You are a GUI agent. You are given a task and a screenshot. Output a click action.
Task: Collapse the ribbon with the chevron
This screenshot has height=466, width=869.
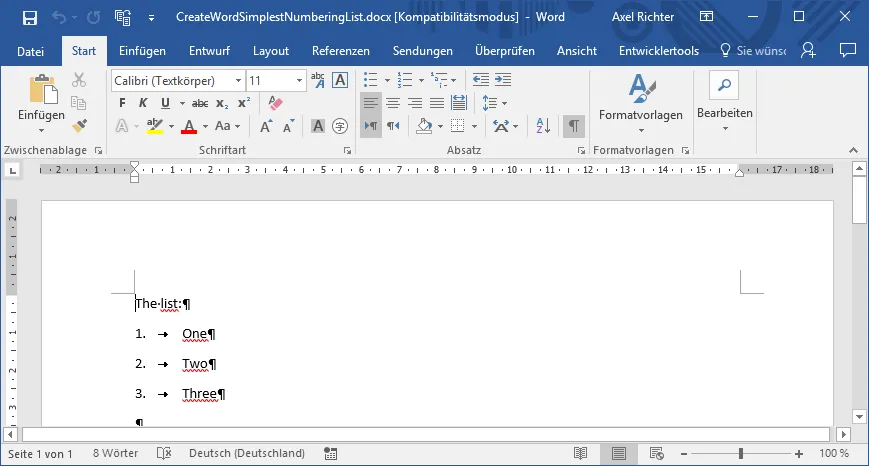tap(853, 151)
